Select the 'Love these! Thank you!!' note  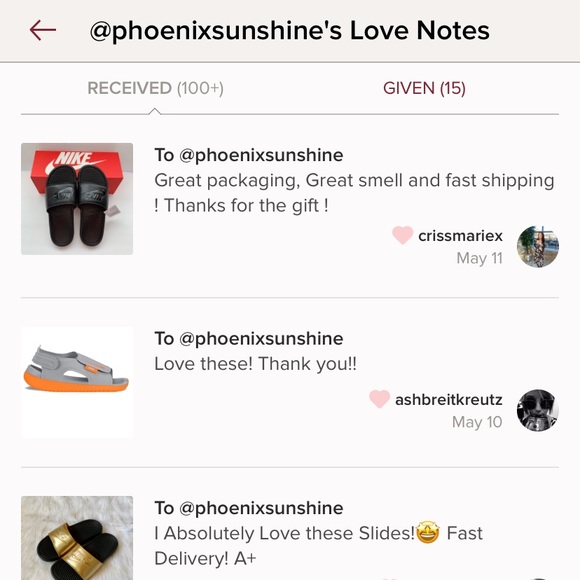[x=256, y=364]
